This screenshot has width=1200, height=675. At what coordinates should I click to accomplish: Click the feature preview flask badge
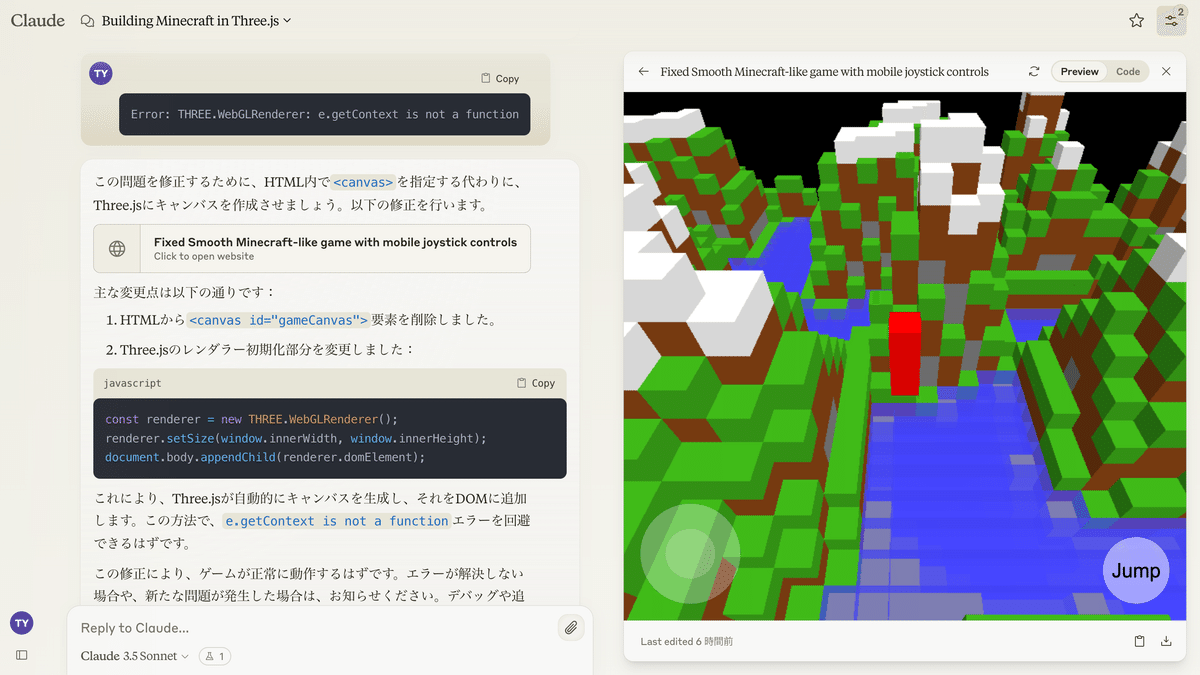click(x=215, y=656)
